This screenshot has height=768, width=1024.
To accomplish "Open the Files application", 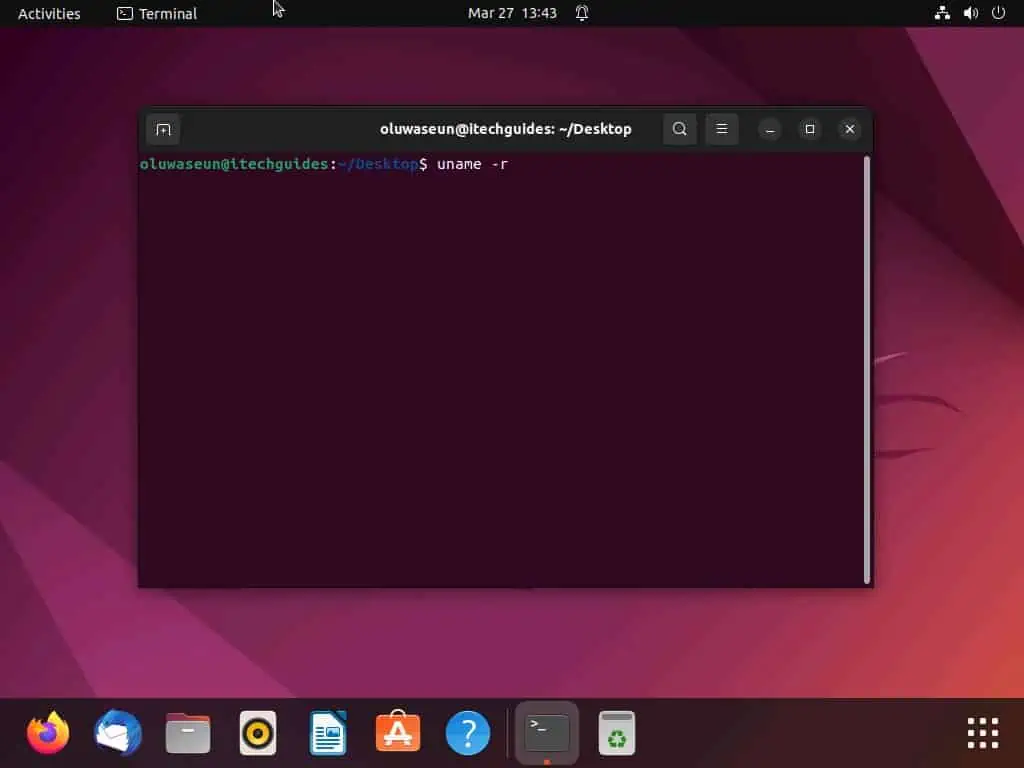I will tap(187, 732).
